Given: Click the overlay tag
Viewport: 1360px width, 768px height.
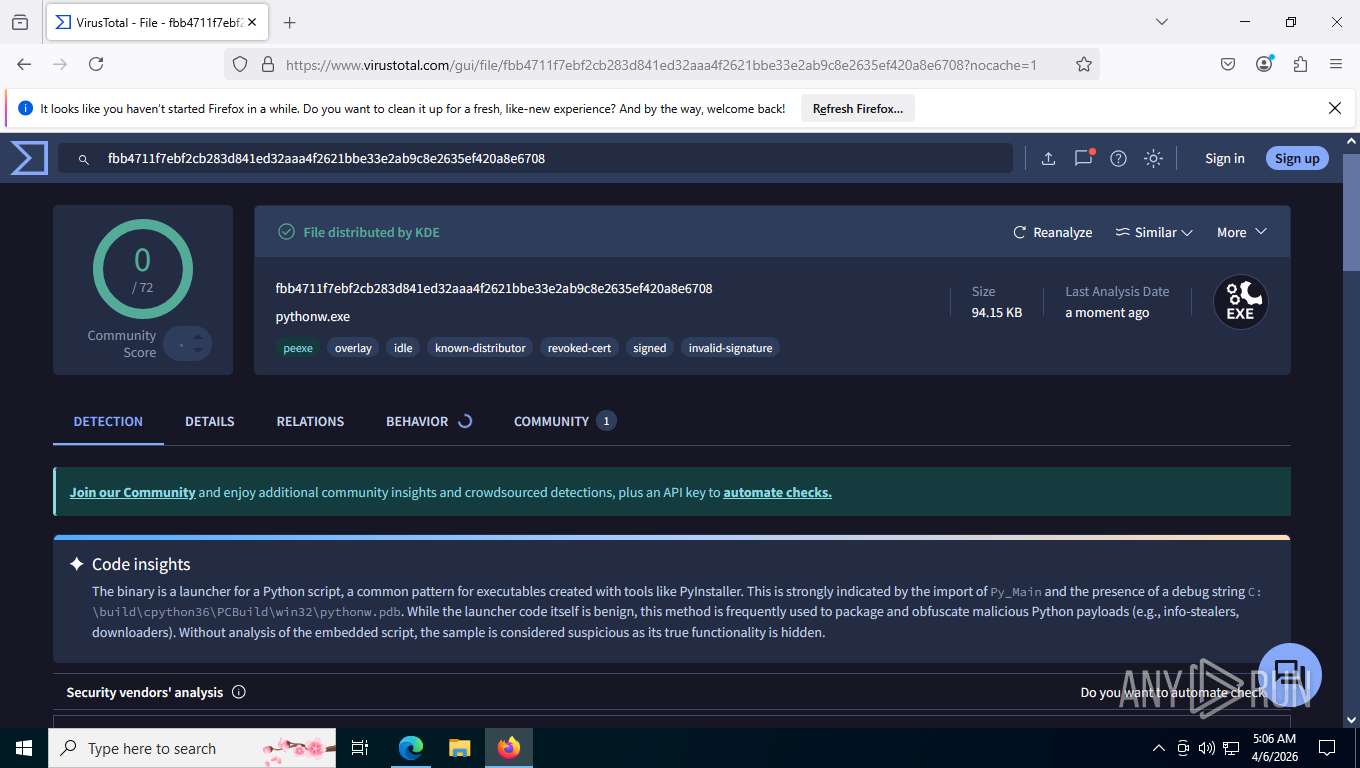Looking at the screenshot, I should (353, 348).
